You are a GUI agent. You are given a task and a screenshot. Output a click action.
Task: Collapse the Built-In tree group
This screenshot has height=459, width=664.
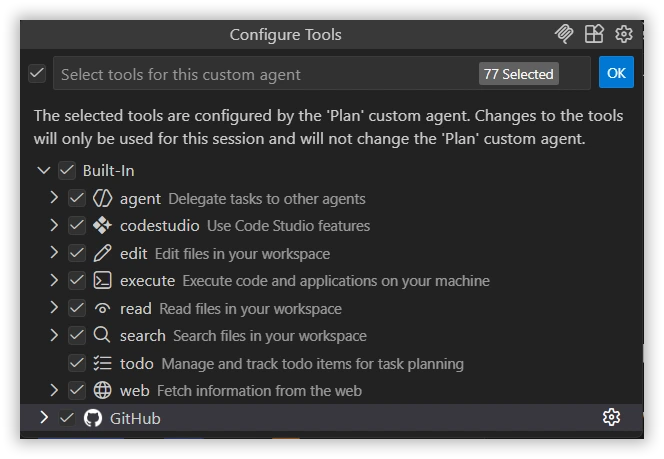coord(43,171)
